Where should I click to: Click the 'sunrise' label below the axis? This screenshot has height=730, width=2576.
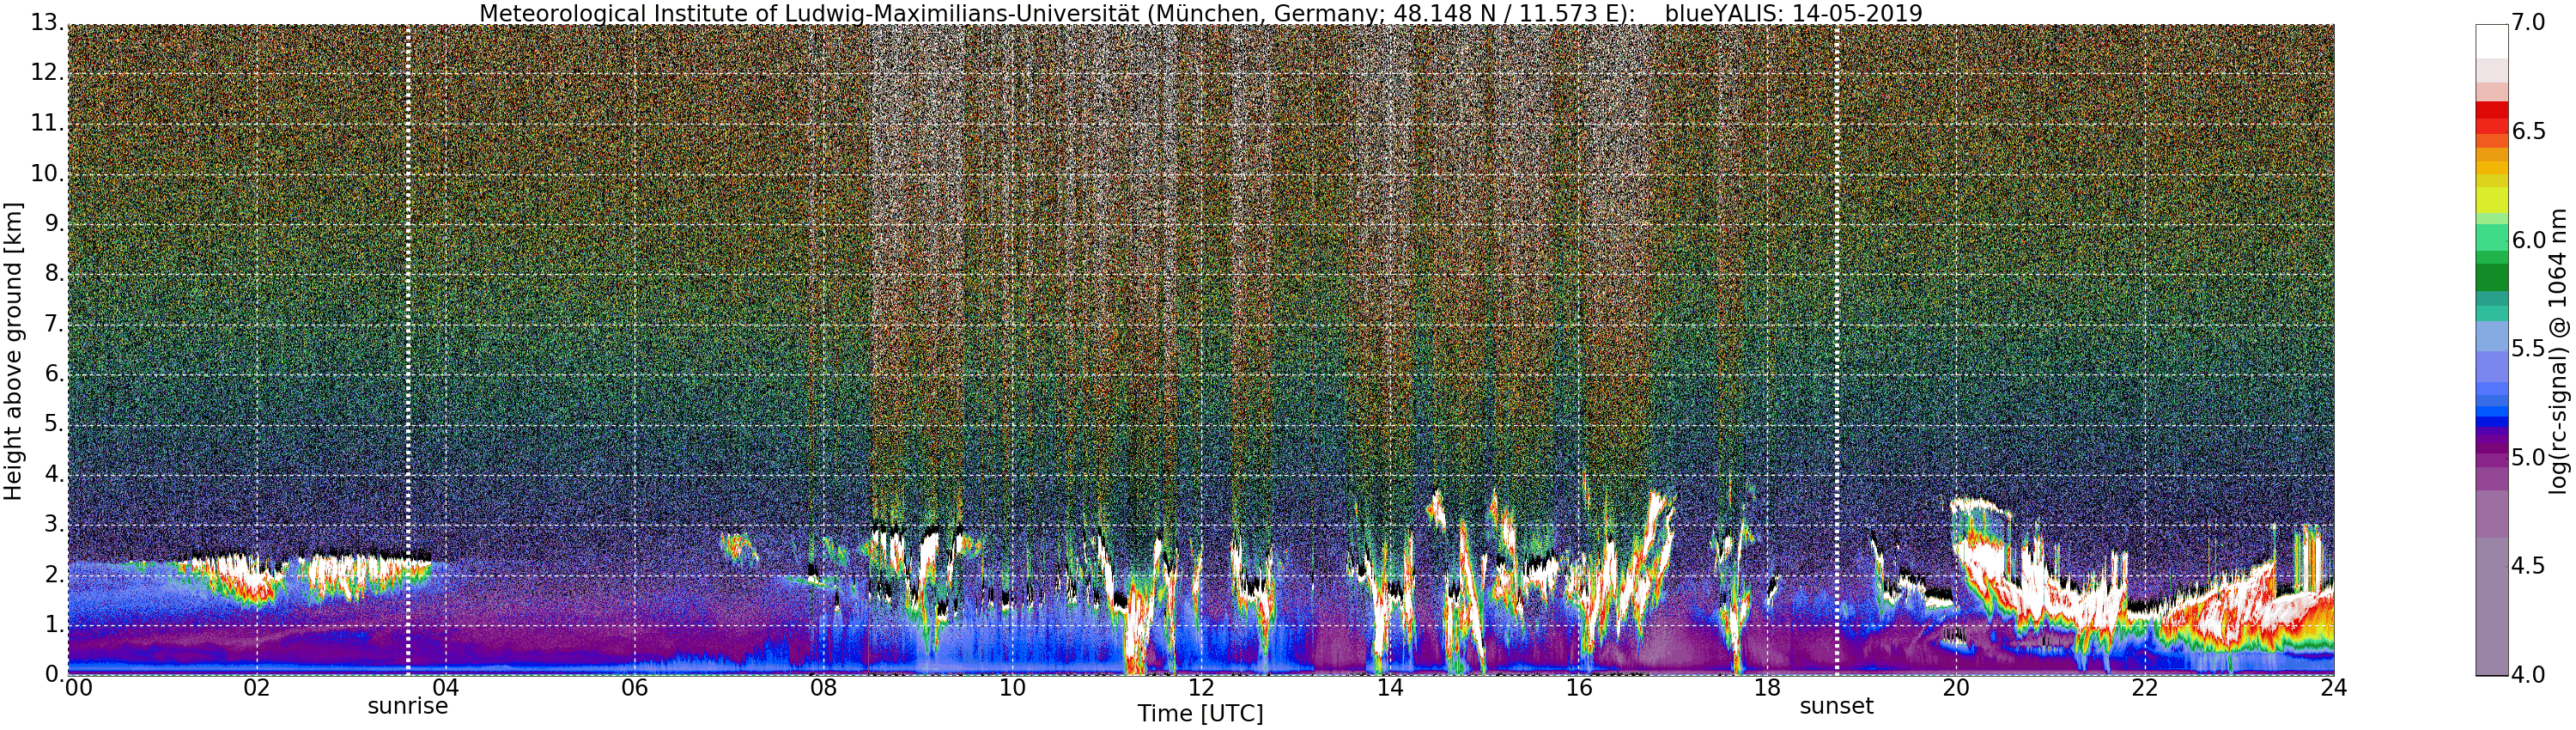pyautogui.click(x=408, y=706)
